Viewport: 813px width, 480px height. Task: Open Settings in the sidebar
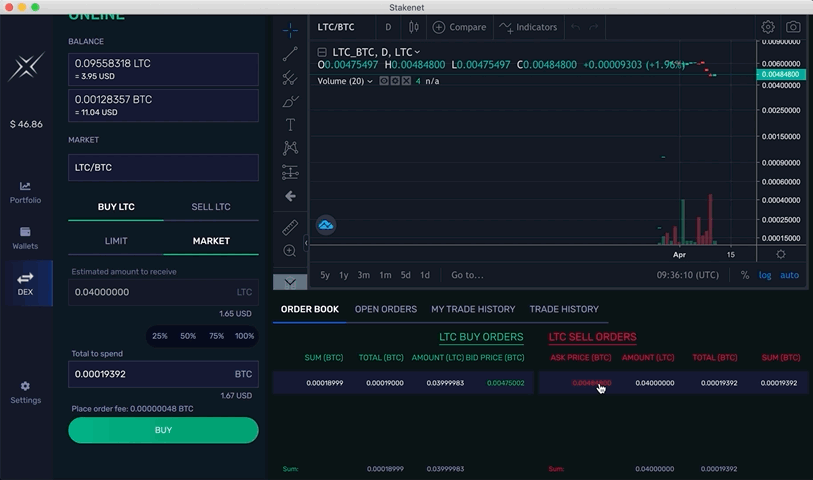(25, 393)
